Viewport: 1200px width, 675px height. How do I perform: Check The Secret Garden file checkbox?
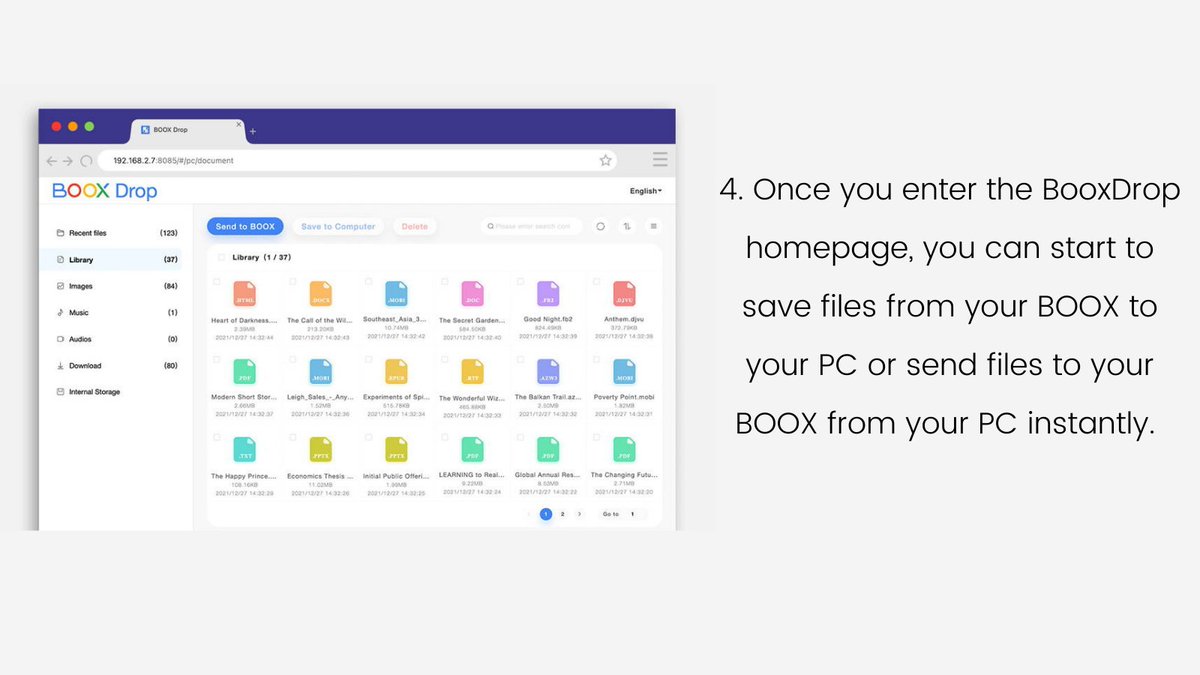click(x=445, y=282)
